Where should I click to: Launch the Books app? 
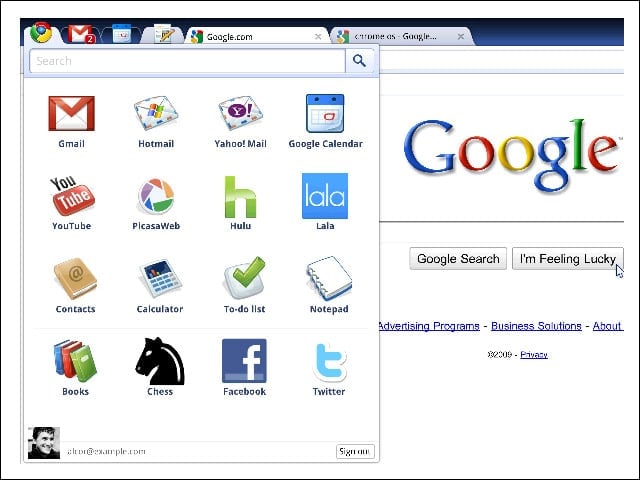pos(75,360)
